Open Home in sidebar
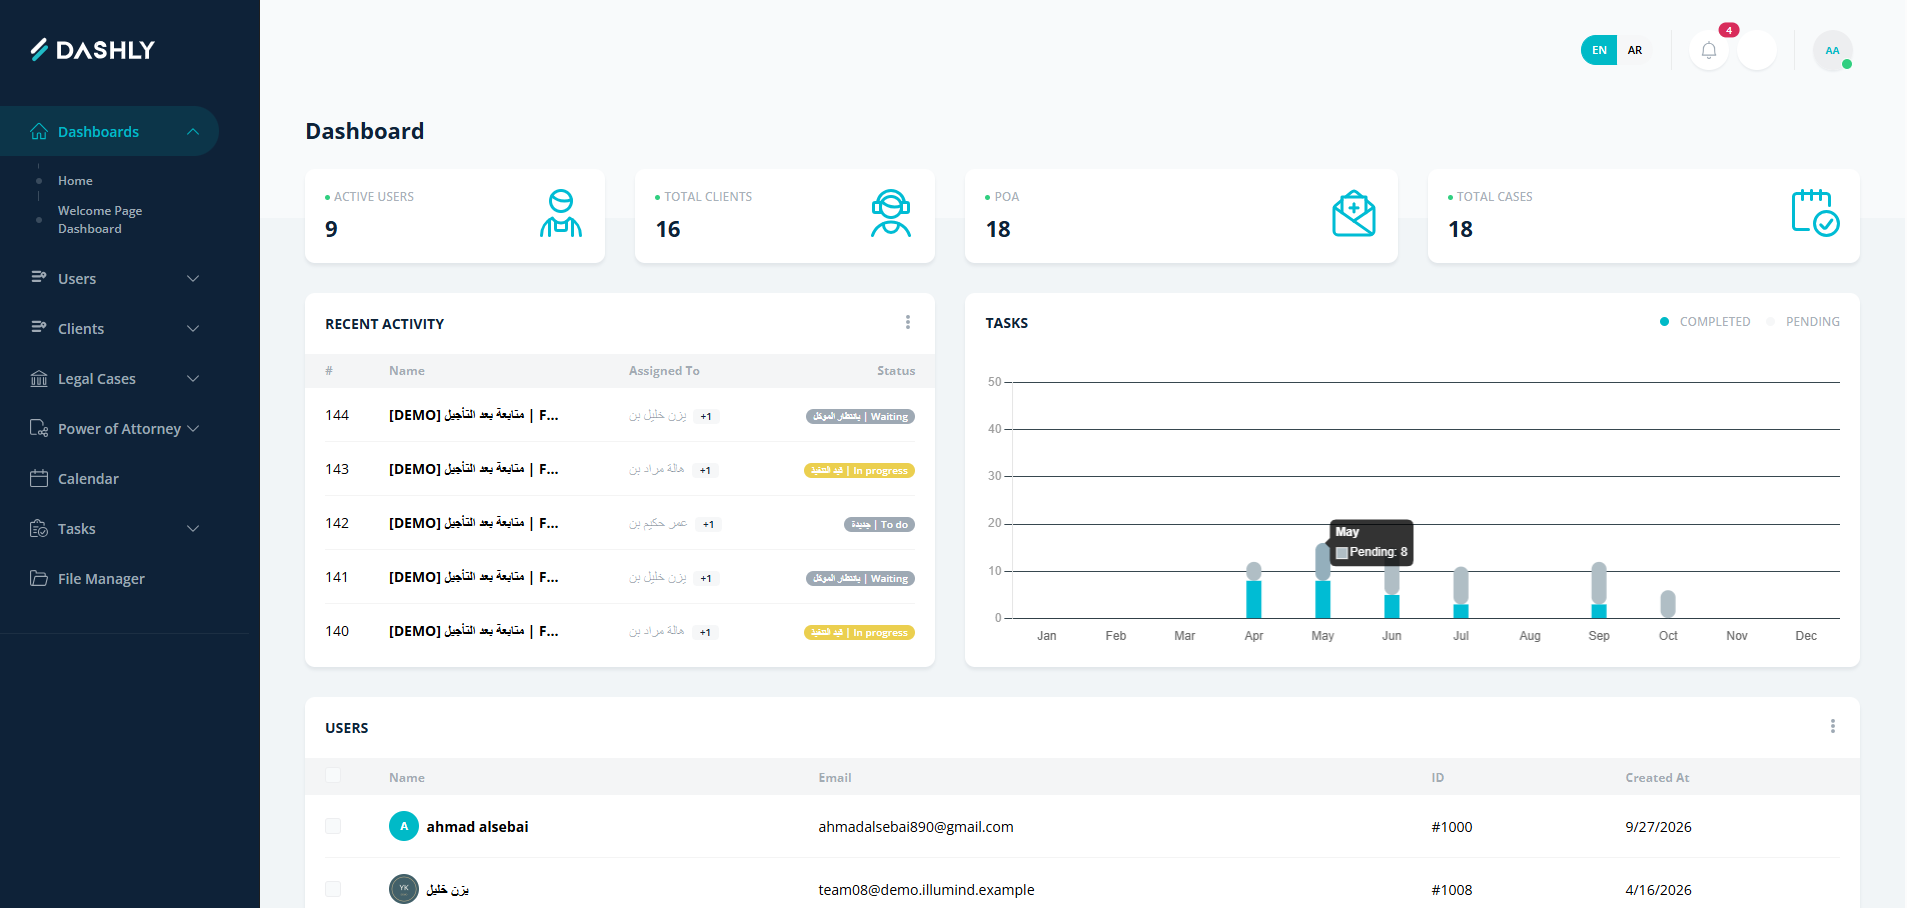Viewport: 1907px width, 908px height. pos(75,181)
